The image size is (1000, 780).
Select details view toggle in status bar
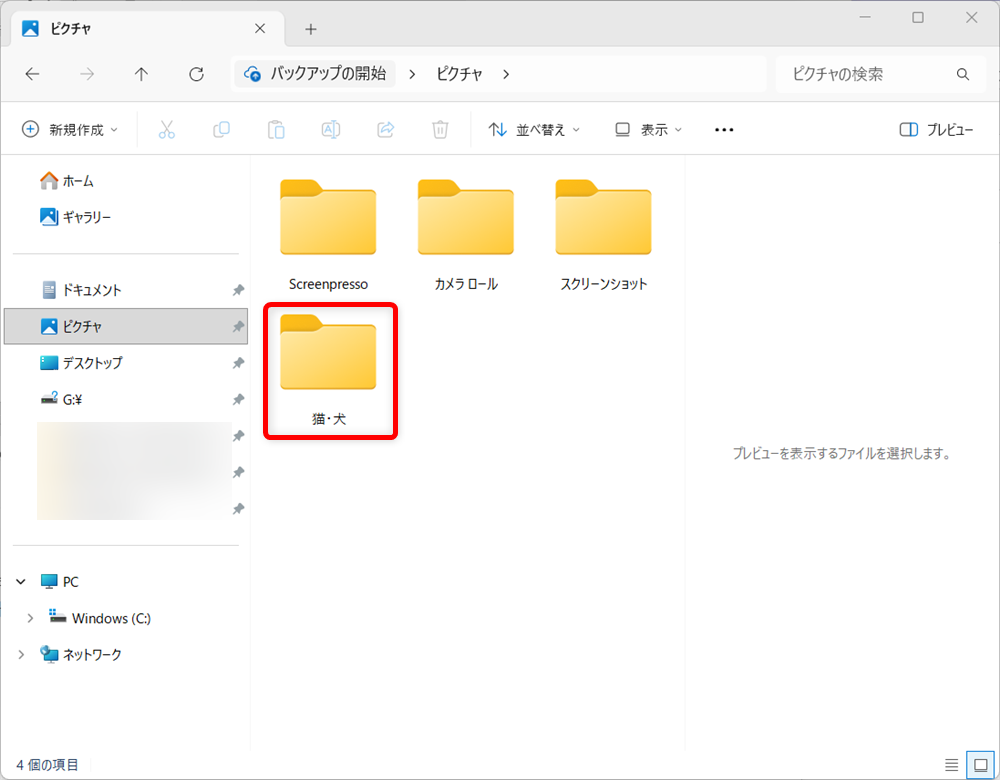point(951,763)
